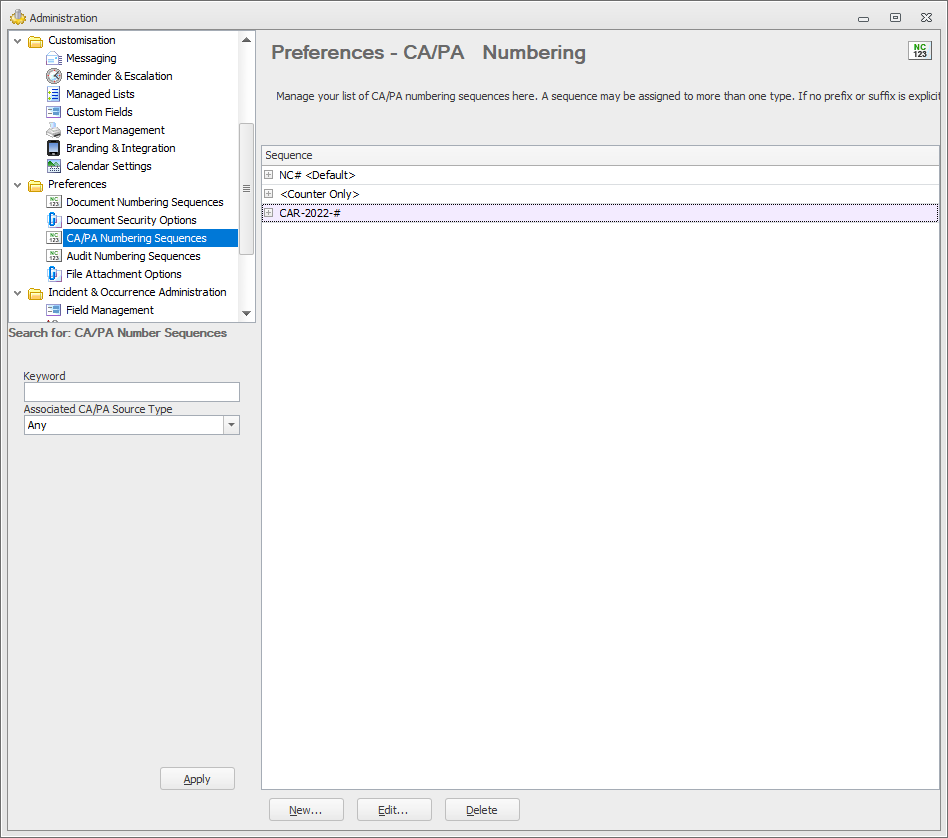
Task: Restore the Administration window
Action: pyautogui.click(x=895, y=18)
